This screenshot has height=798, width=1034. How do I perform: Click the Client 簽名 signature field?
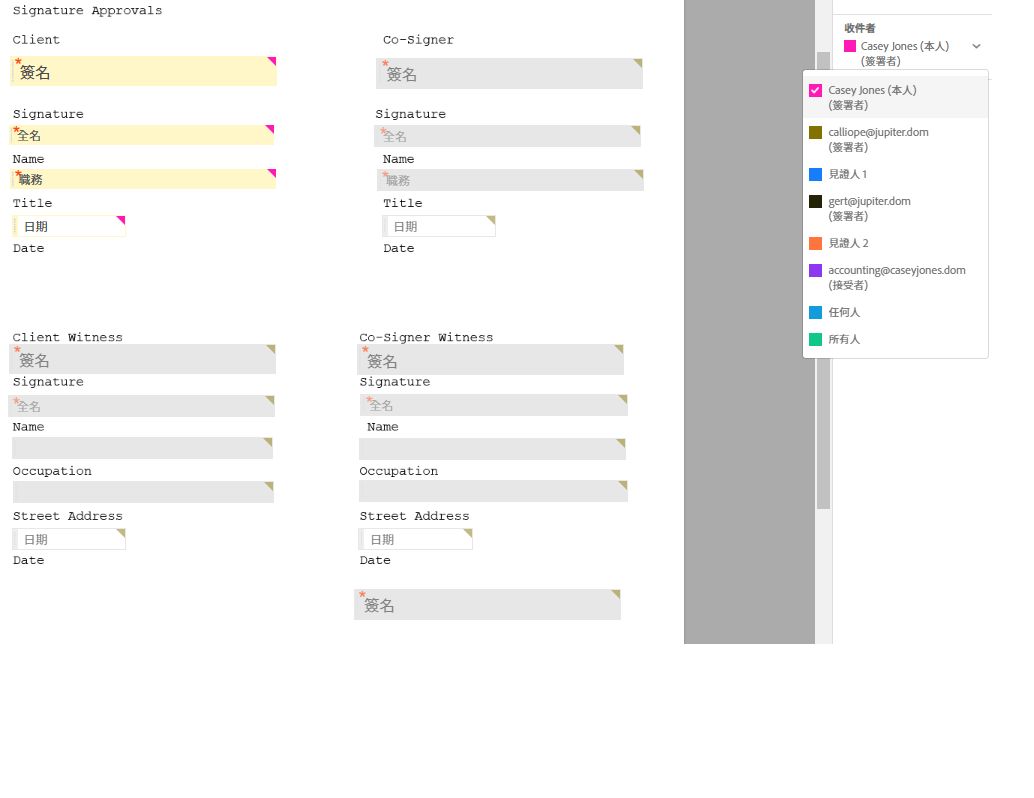point(144,71)
